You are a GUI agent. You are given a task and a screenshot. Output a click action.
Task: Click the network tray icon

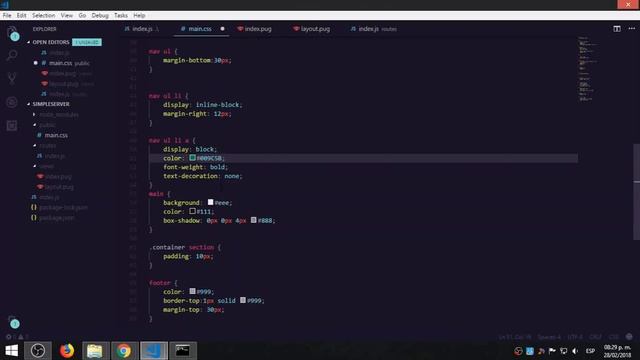click(564, 351)
